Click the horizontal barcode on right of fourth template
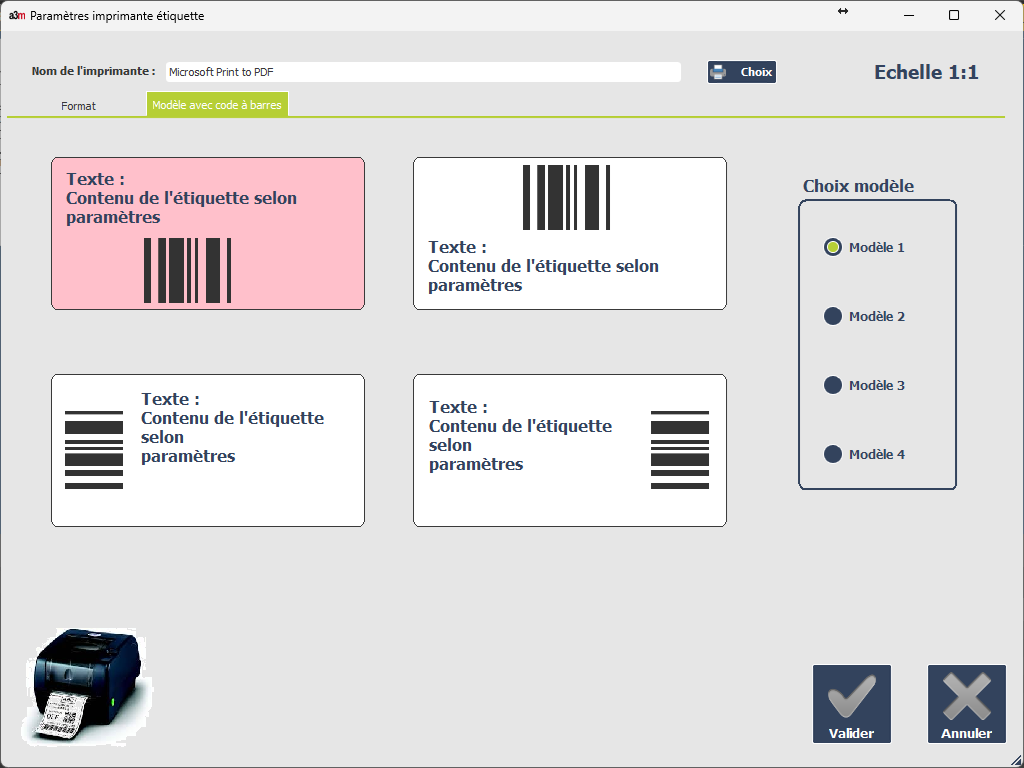 (680, 449)
